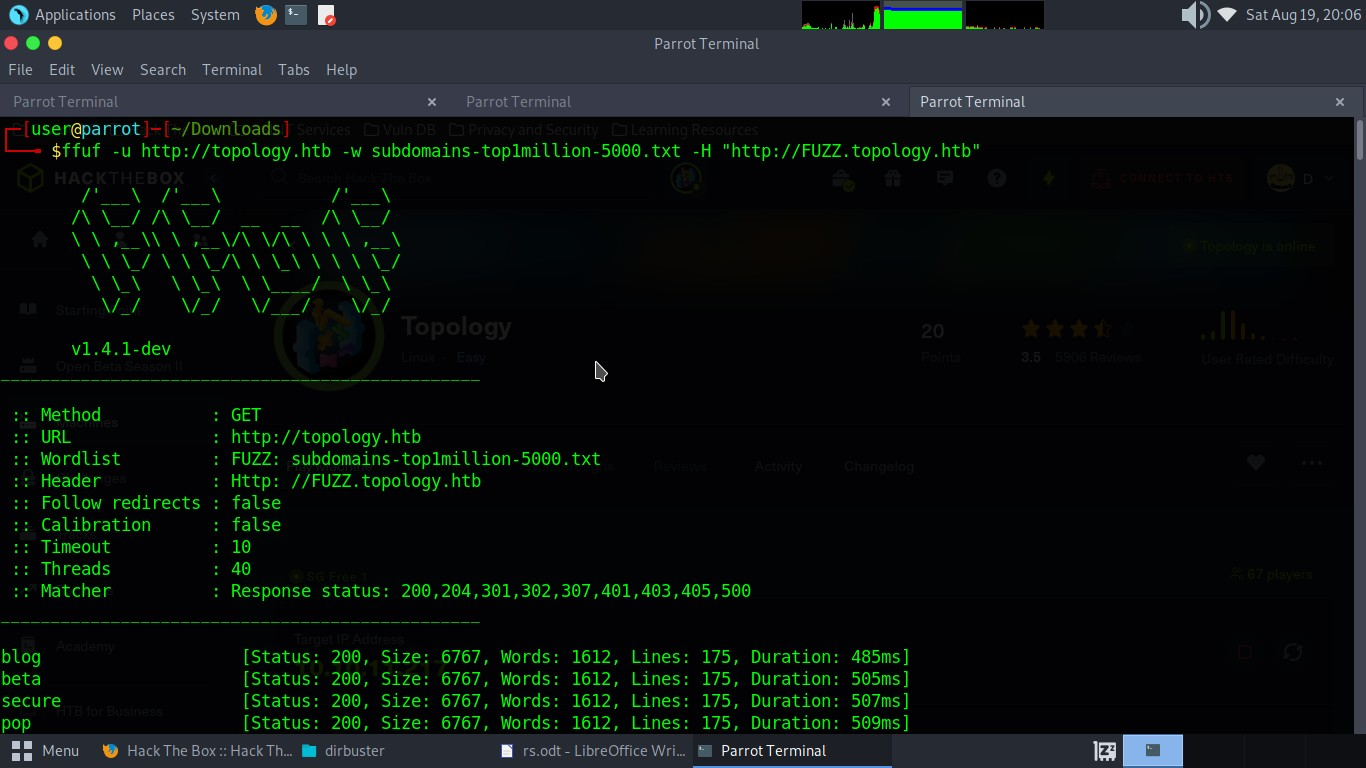The height and width of the screenshot is (768, 1366).
Task: Click the Parrot logo Applications icon
Action: pos(18,15)
